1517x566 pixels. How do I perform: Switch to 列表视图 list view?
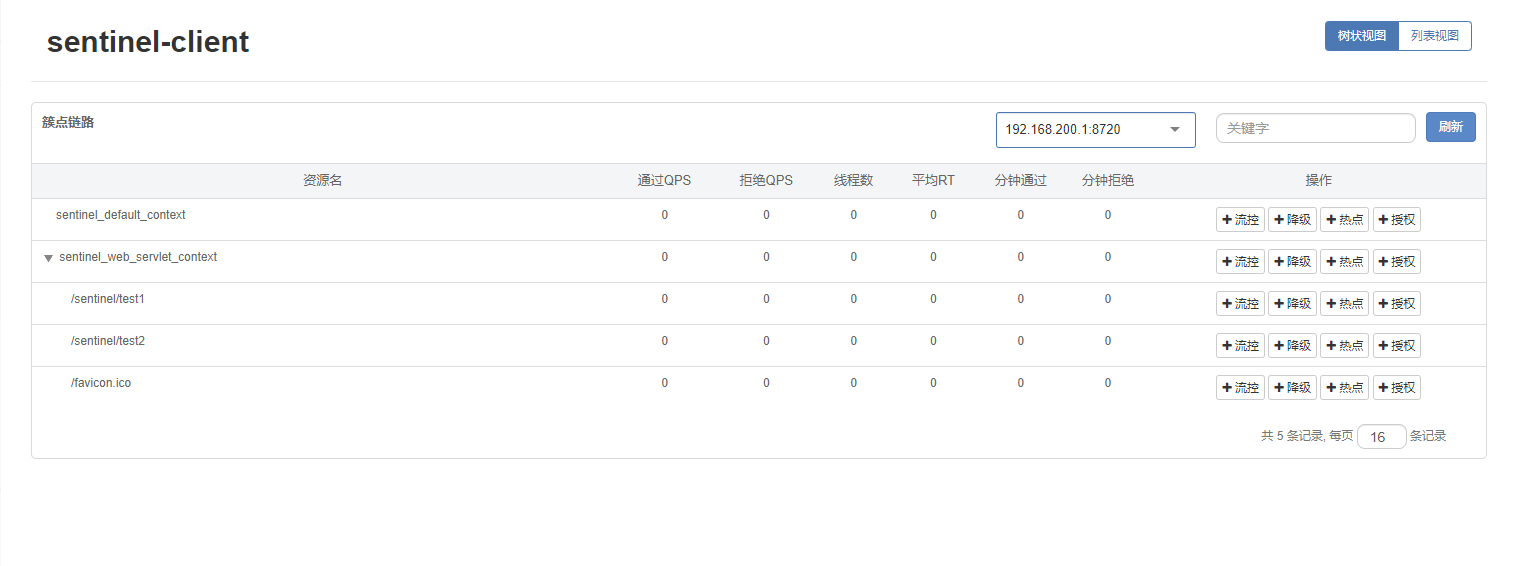[x=1434, y=36]
